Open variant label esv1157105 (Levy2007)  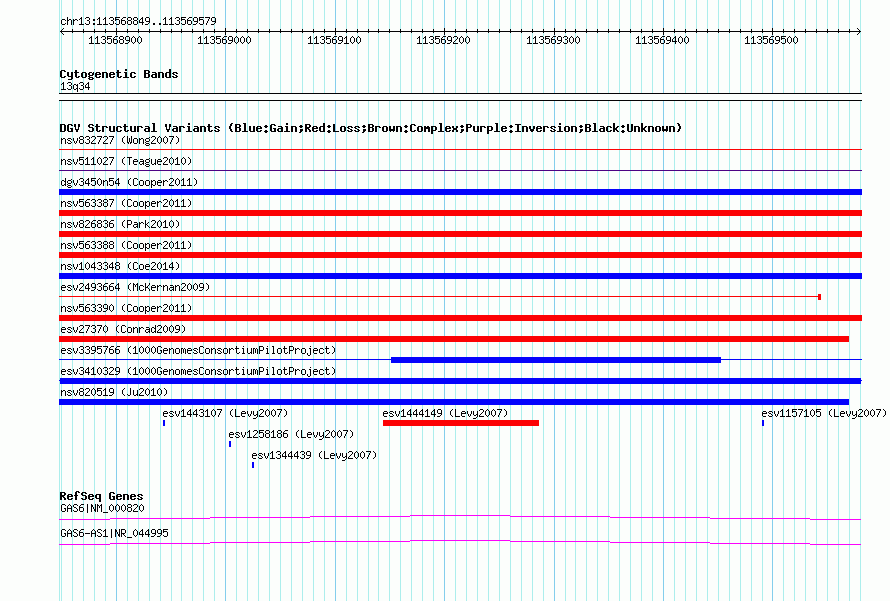(824, 413)
